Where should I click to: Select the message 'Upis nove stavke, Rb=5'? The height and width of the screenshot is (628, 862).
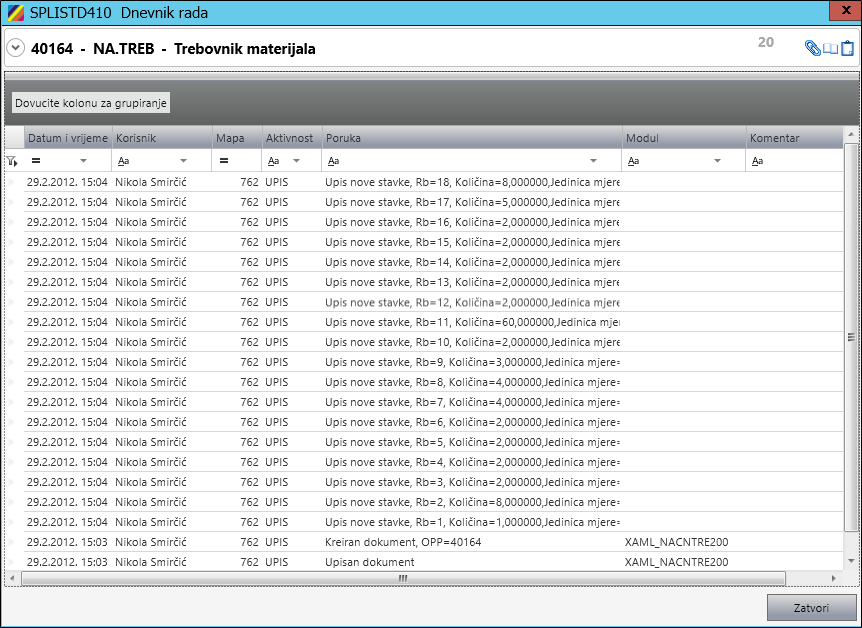[x=472, y=442]
